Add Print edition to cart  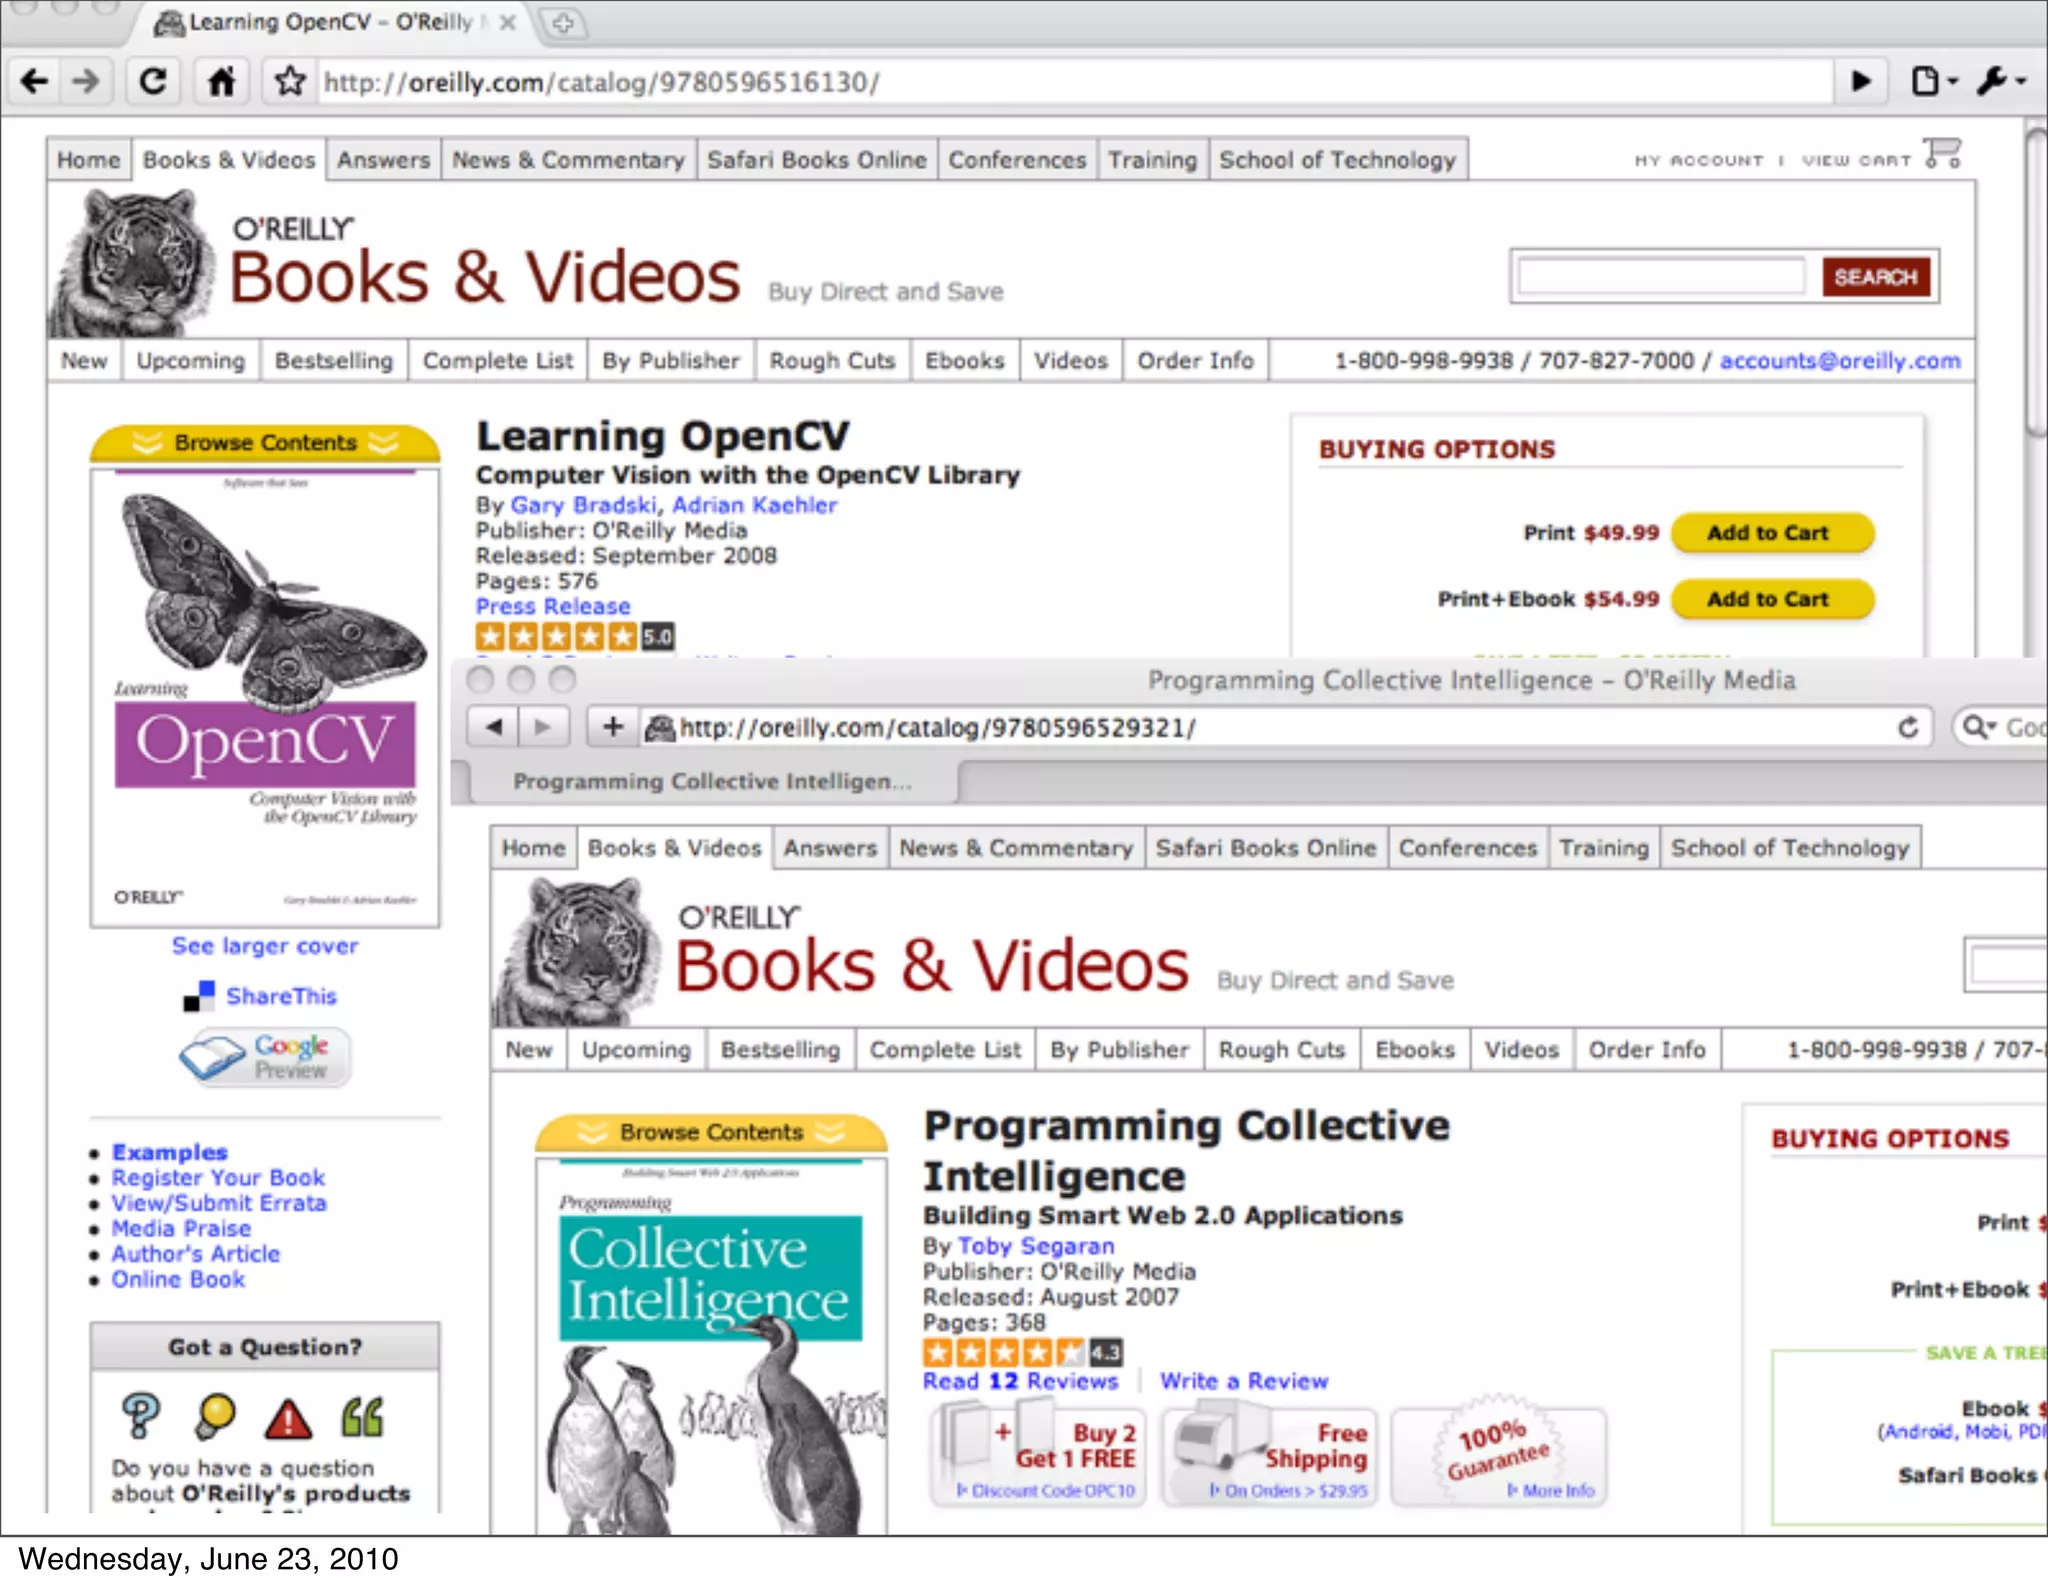pyautogui.click(x=1771, y=533)
